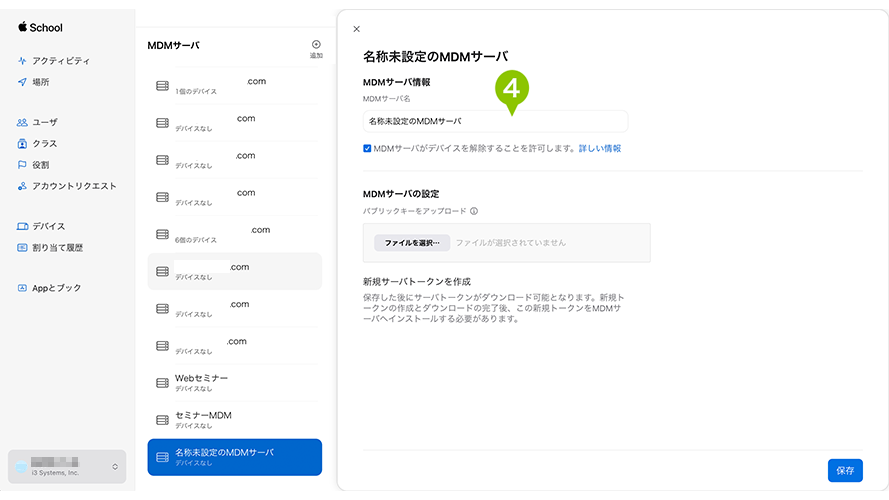
Task: Close the MDM server detail panel
Action: click(357, 29)
